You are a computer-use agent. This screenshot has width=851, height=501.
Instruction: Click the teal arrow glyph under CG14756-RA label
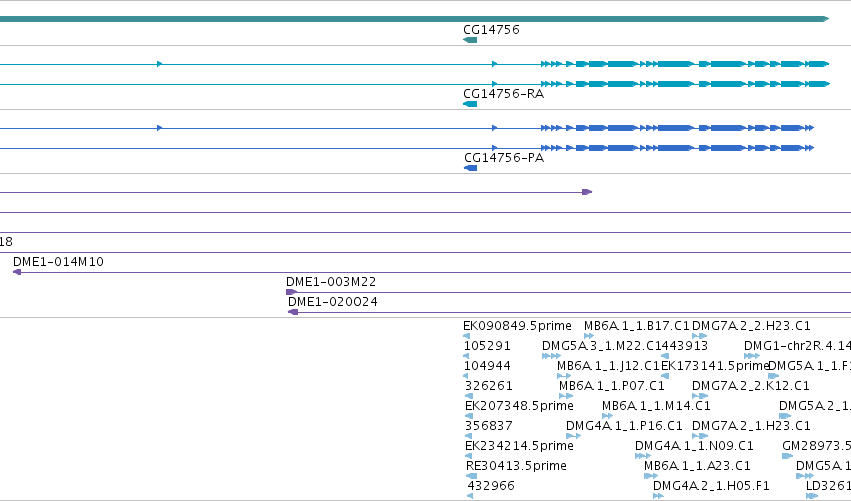pos(470,104)
